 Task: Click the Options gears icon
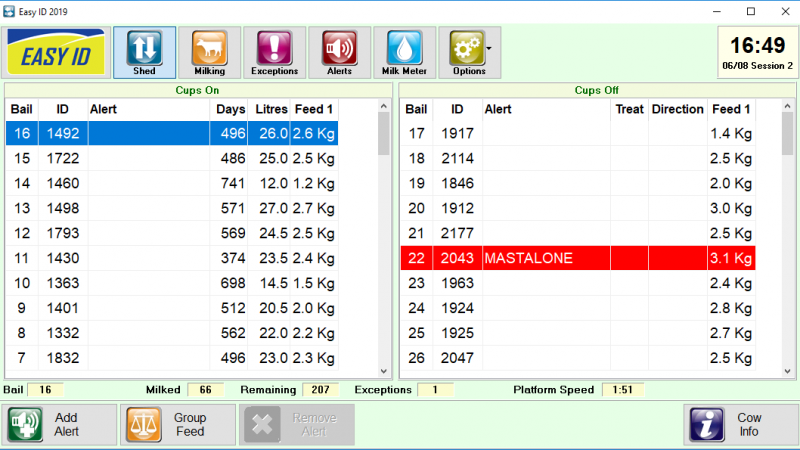click(465, 52)
